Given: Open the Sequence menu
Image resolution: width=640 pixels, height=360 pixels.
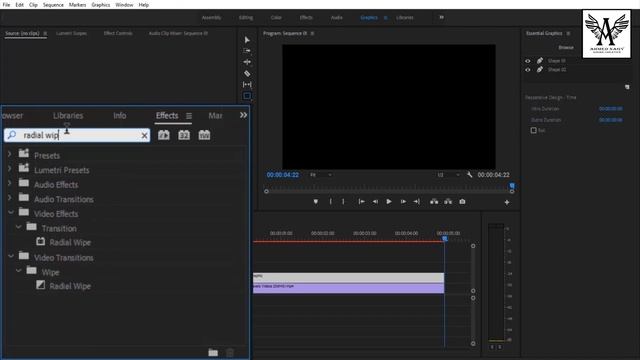Looking at the screenshot, I should [53, 5].
